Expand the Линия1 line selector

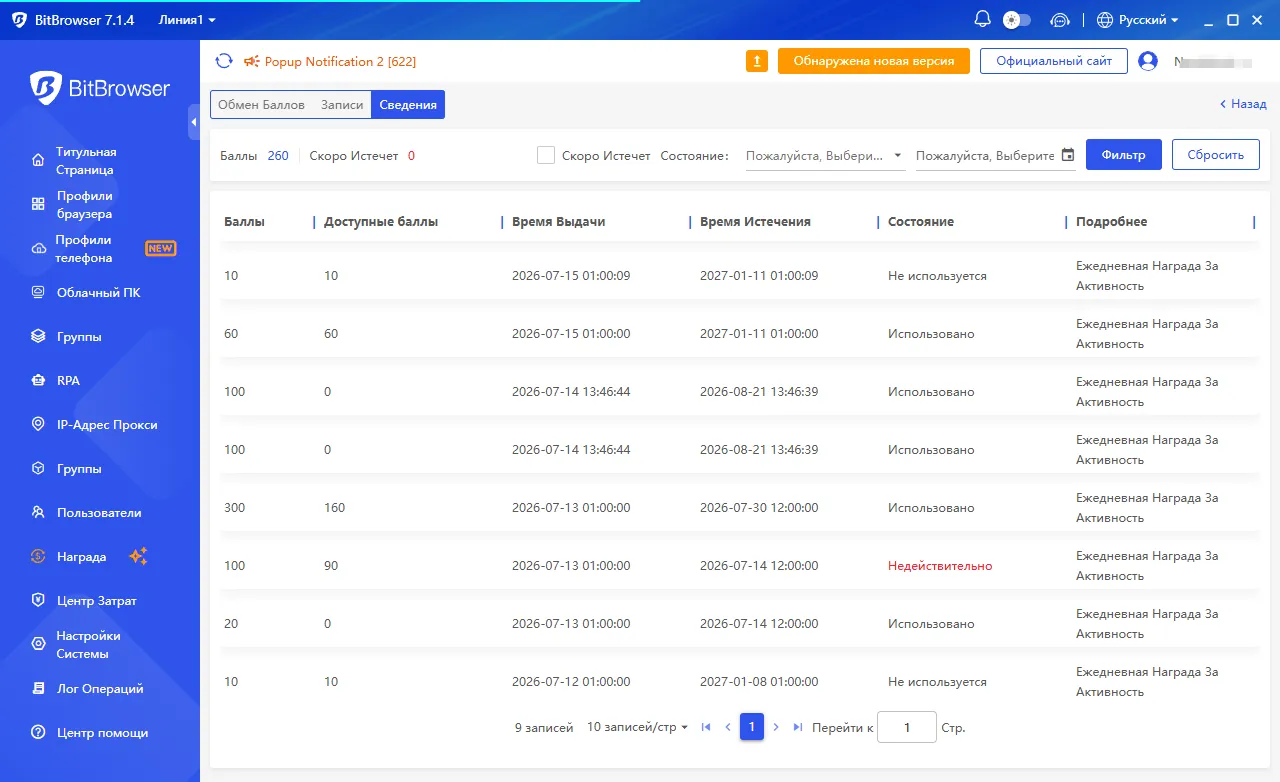click(187, 19)
